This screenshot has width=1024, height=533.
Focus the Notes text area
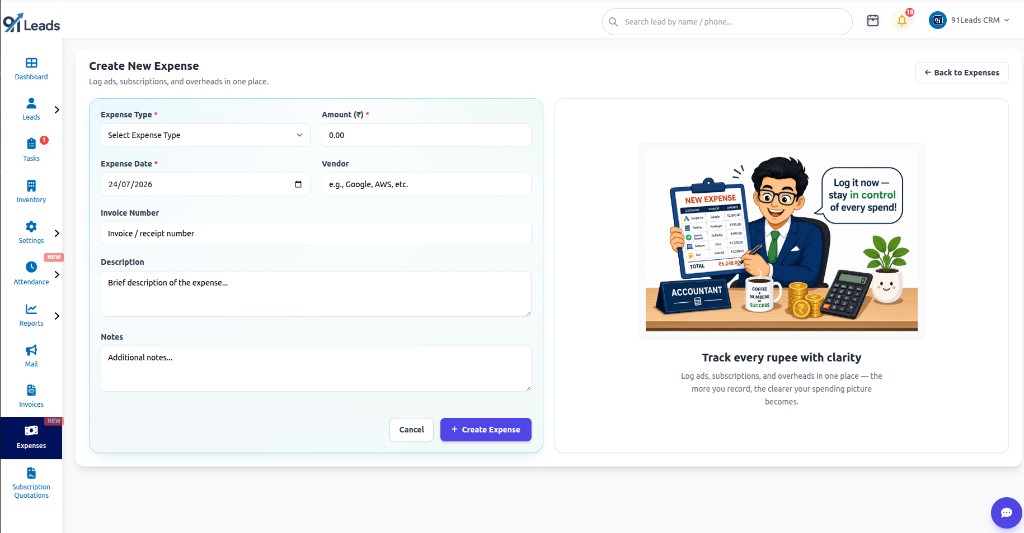316,369
